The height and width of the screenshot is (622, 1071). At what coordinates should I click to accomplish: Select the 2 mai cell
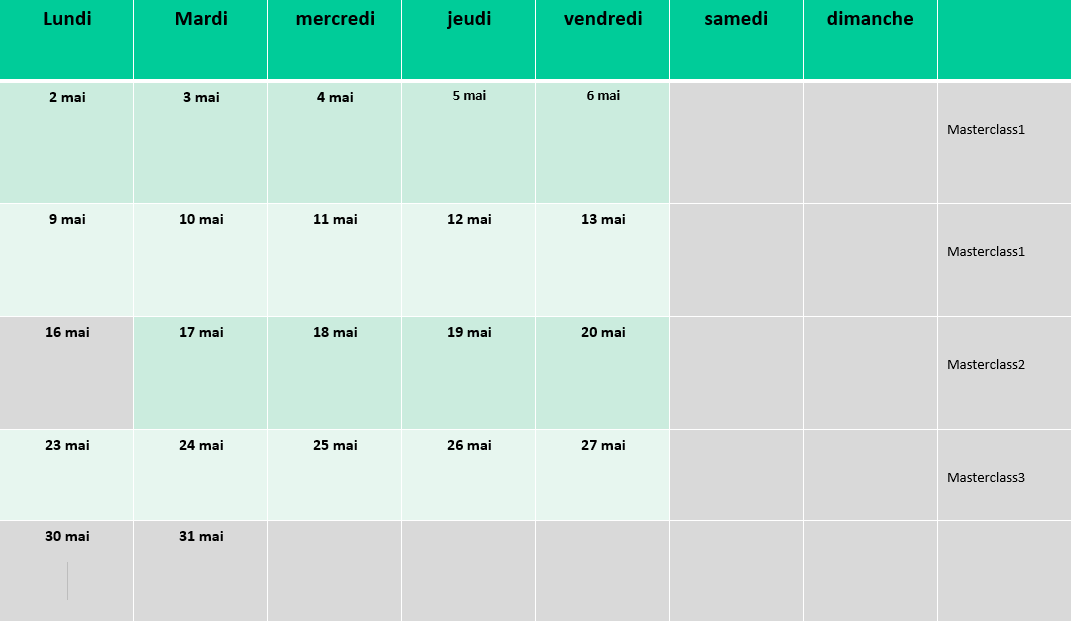[x=66, y=143]
